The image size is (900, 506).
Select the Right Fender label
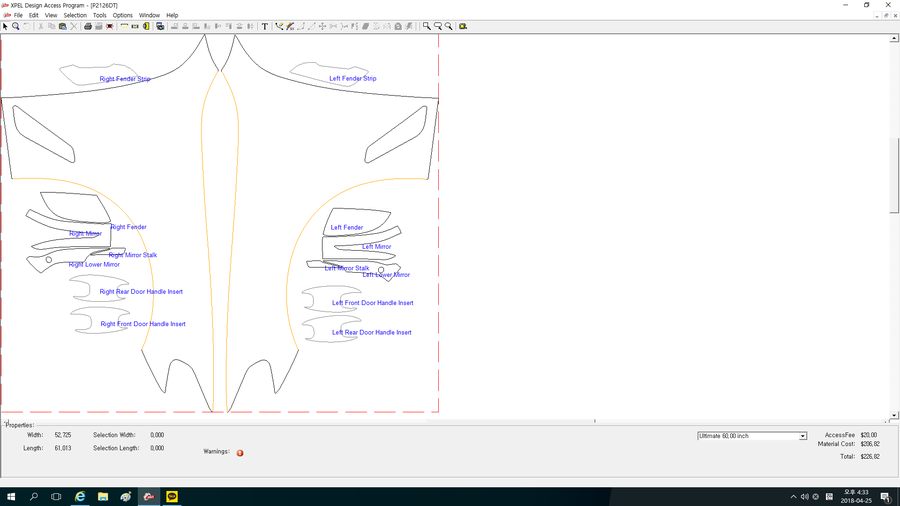[129, 227]
